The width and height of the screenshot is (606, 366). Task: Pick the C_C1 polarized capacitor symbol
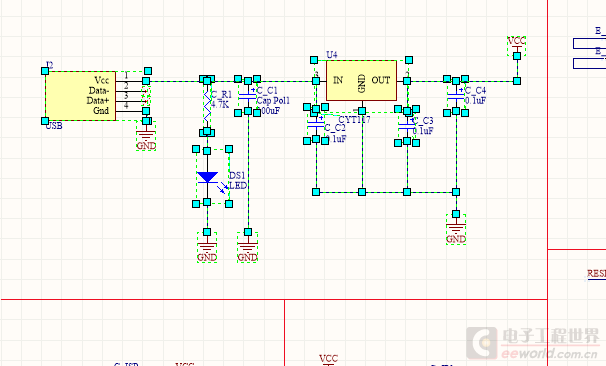247,96
